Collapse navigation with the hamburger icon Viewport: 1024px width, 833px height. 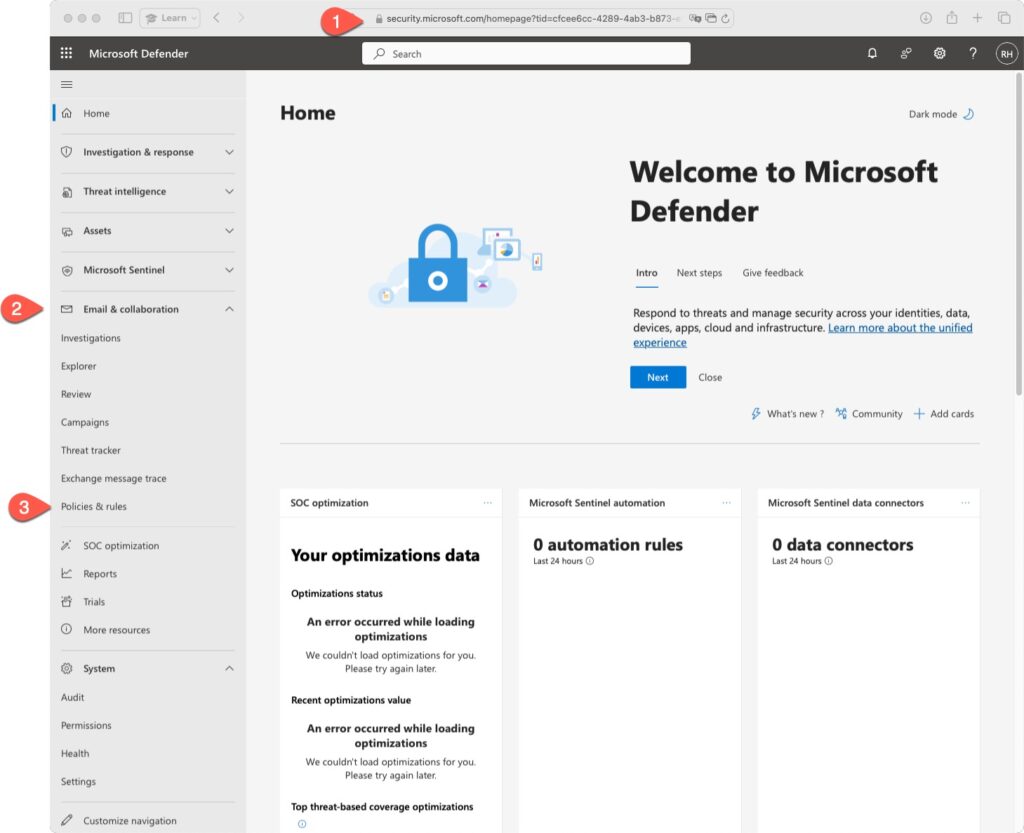67,85
